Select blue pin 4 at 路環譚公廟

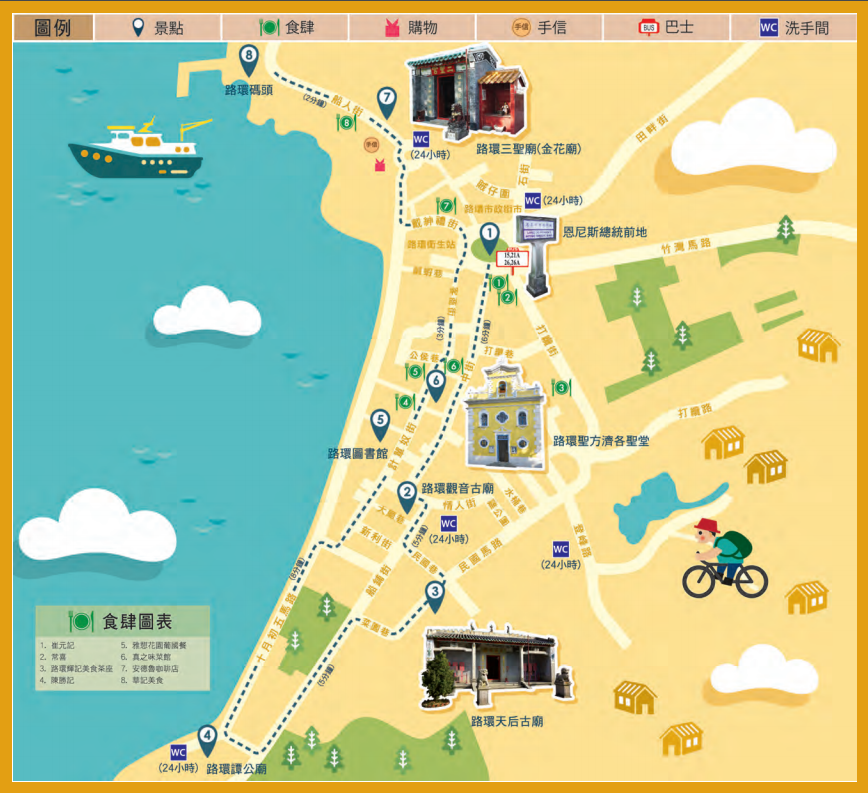coord(207,738)
